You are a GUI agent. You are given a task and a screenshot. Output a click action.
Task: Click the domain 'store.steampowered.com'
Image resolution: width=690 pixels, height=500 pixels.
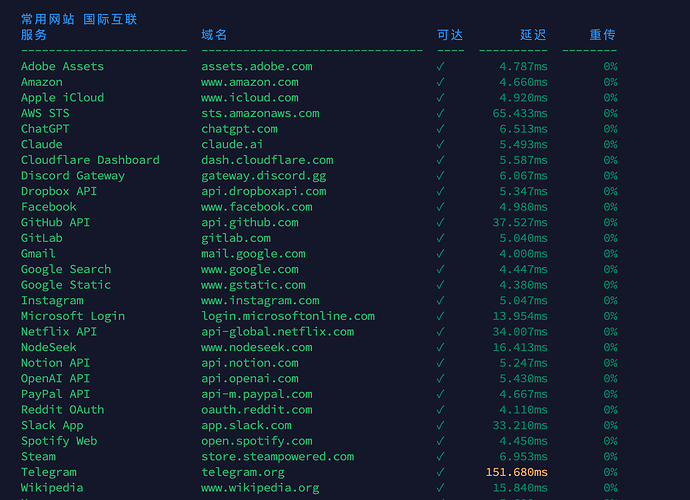pyautogui.click(x=278, y=457)
